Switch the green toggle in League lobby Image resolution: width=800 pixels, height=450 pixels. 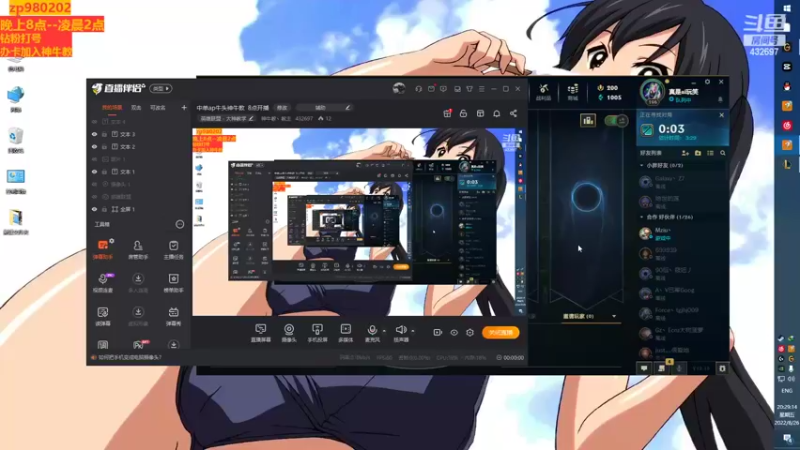616,121
